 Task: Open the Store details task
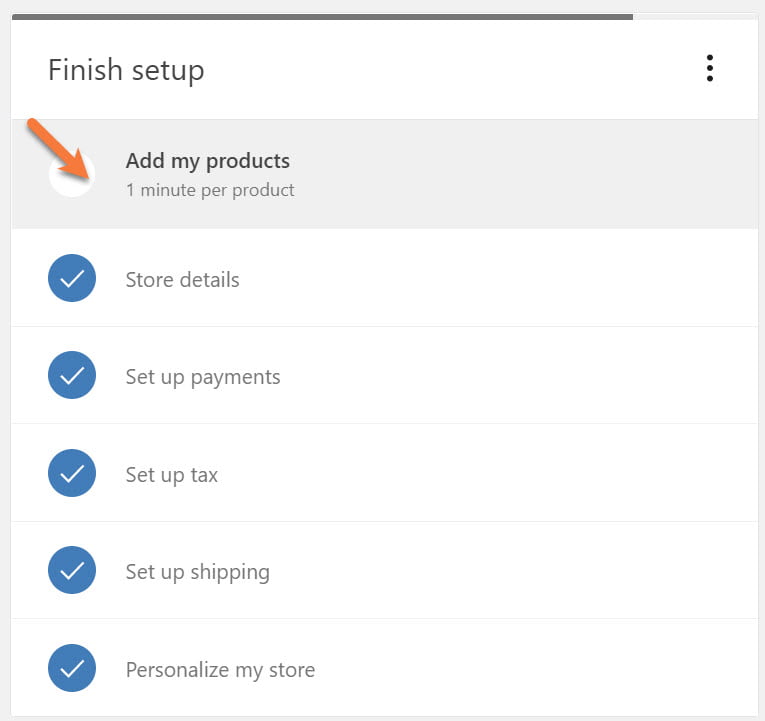click(182, 280)
